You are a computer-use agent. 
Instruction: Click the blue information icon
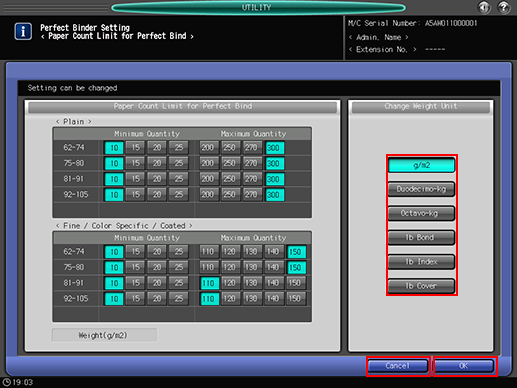(x=23, y=32)
